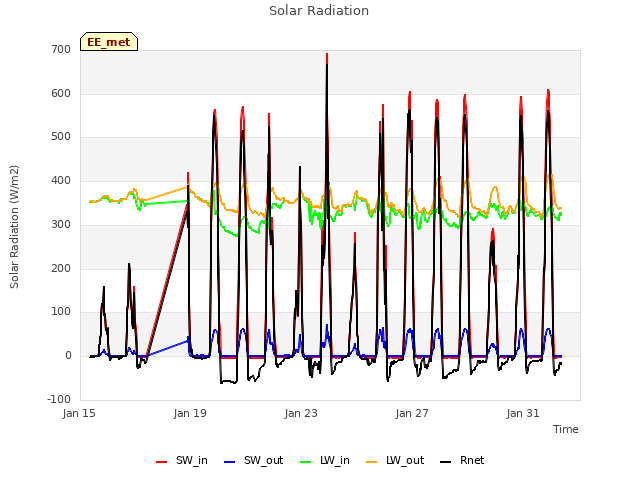Click the 400 y-axis tick label

click(x=61, y=180)
